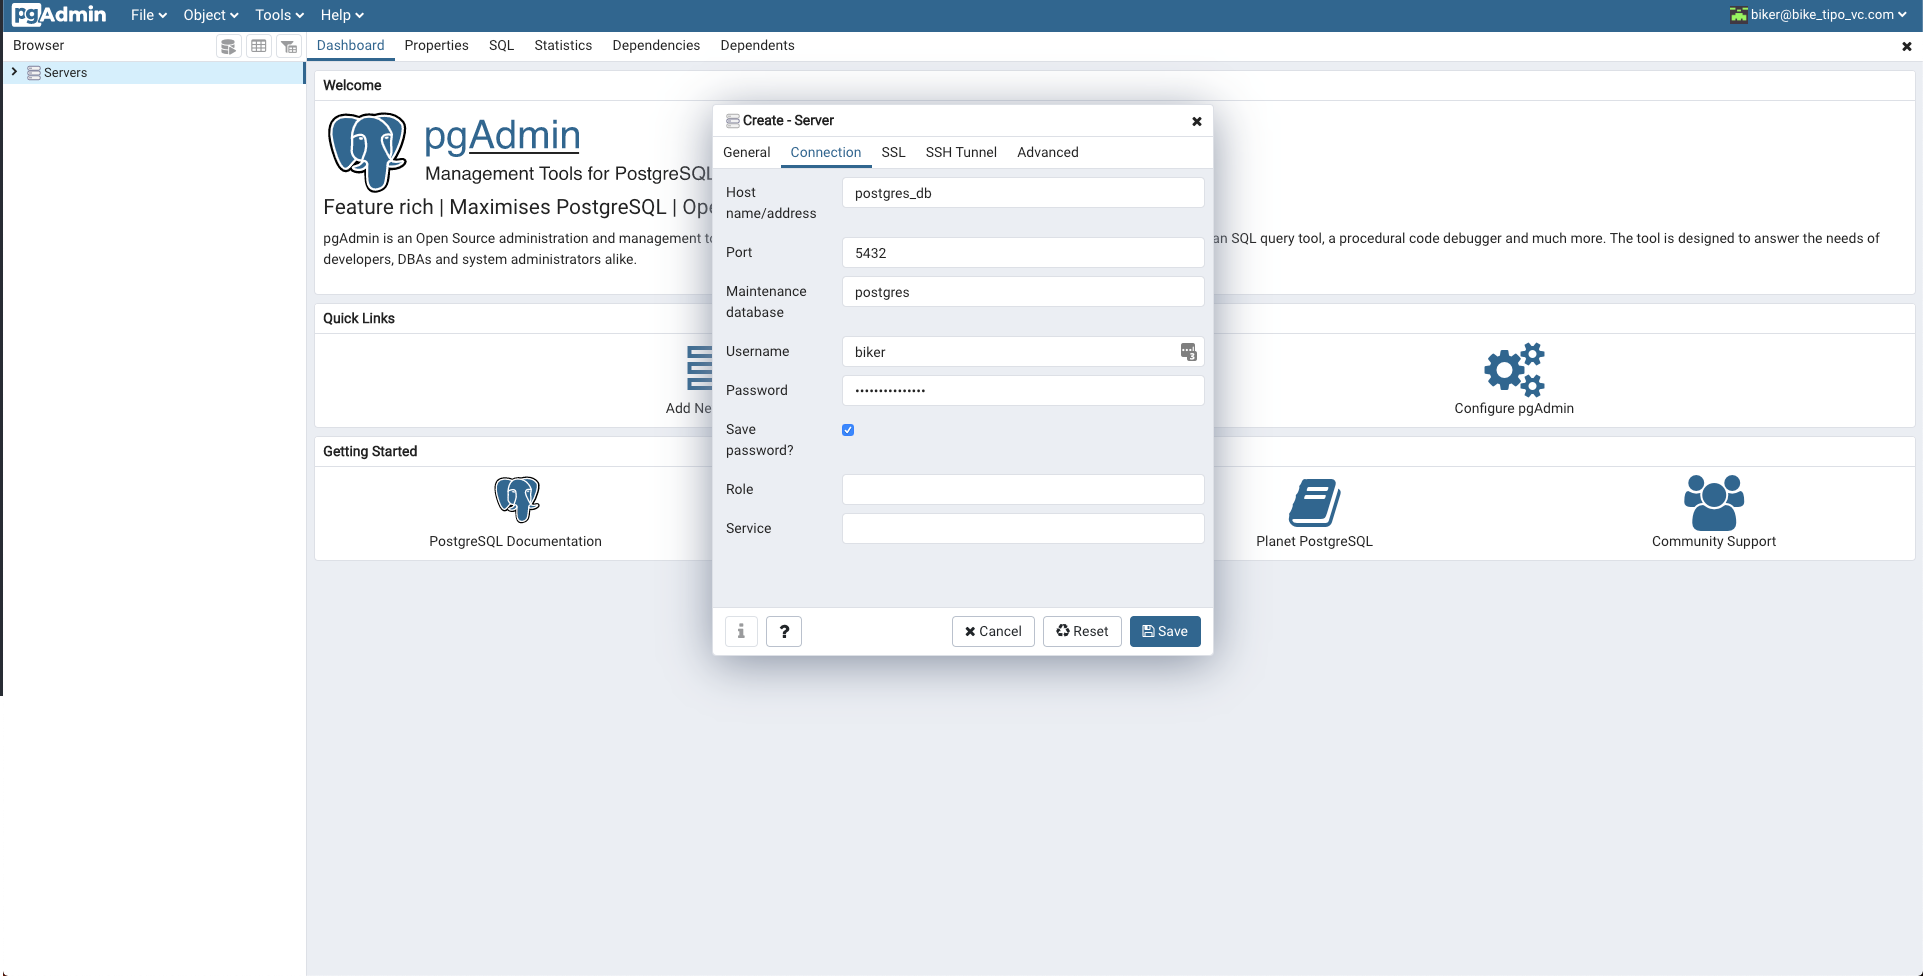Screen dimensions: 1923x976
Task: Open the Planet PostgreSQL book icon
Action: 1314,502
